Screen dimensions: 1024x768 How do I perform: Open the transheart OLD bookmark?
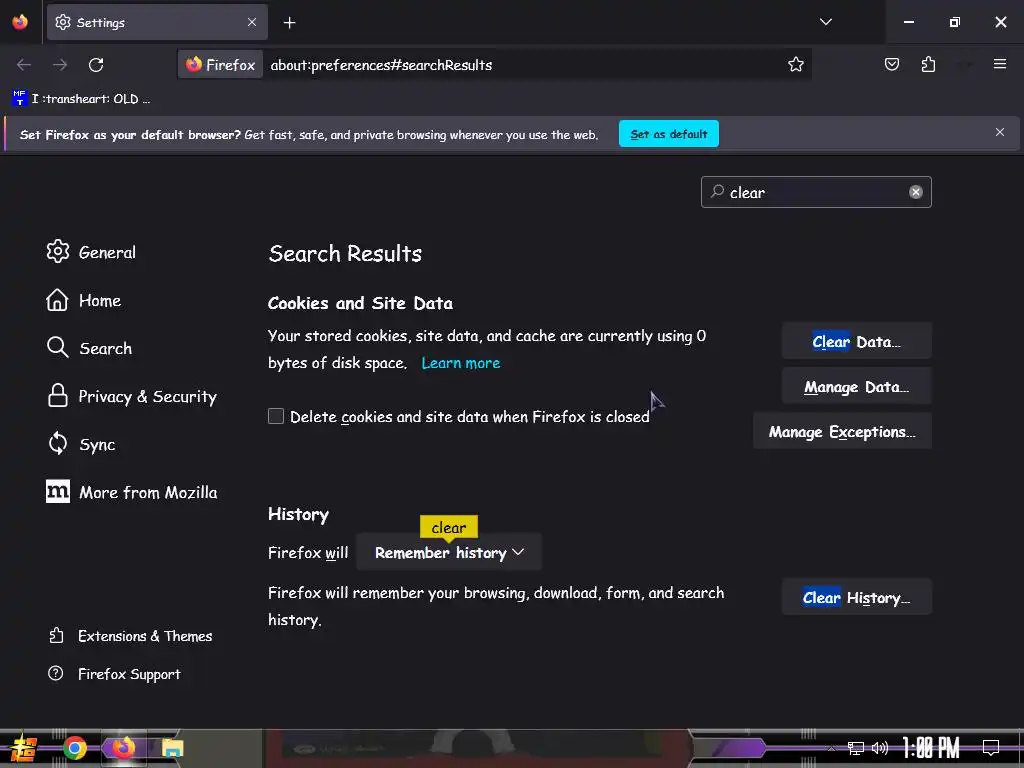tap(81, 99)
